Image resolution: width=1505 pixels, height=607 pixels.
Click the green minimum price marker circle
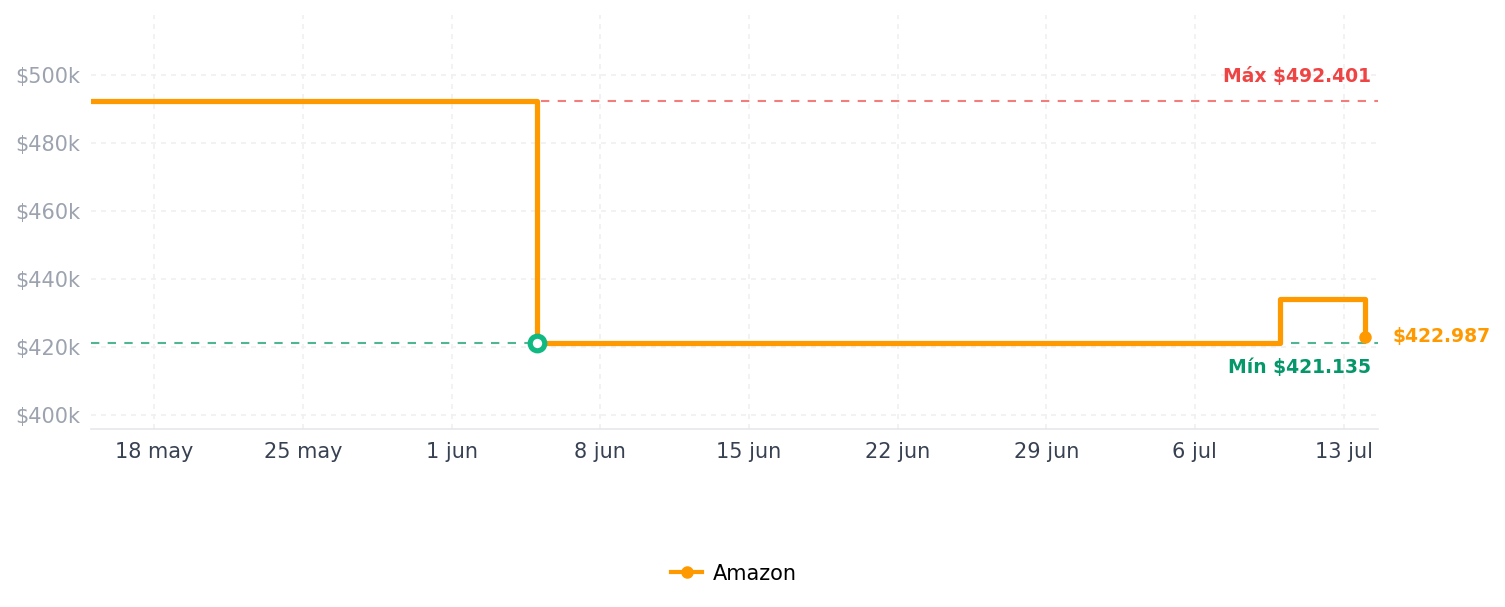pyautogui.click(x=537, y=343)
